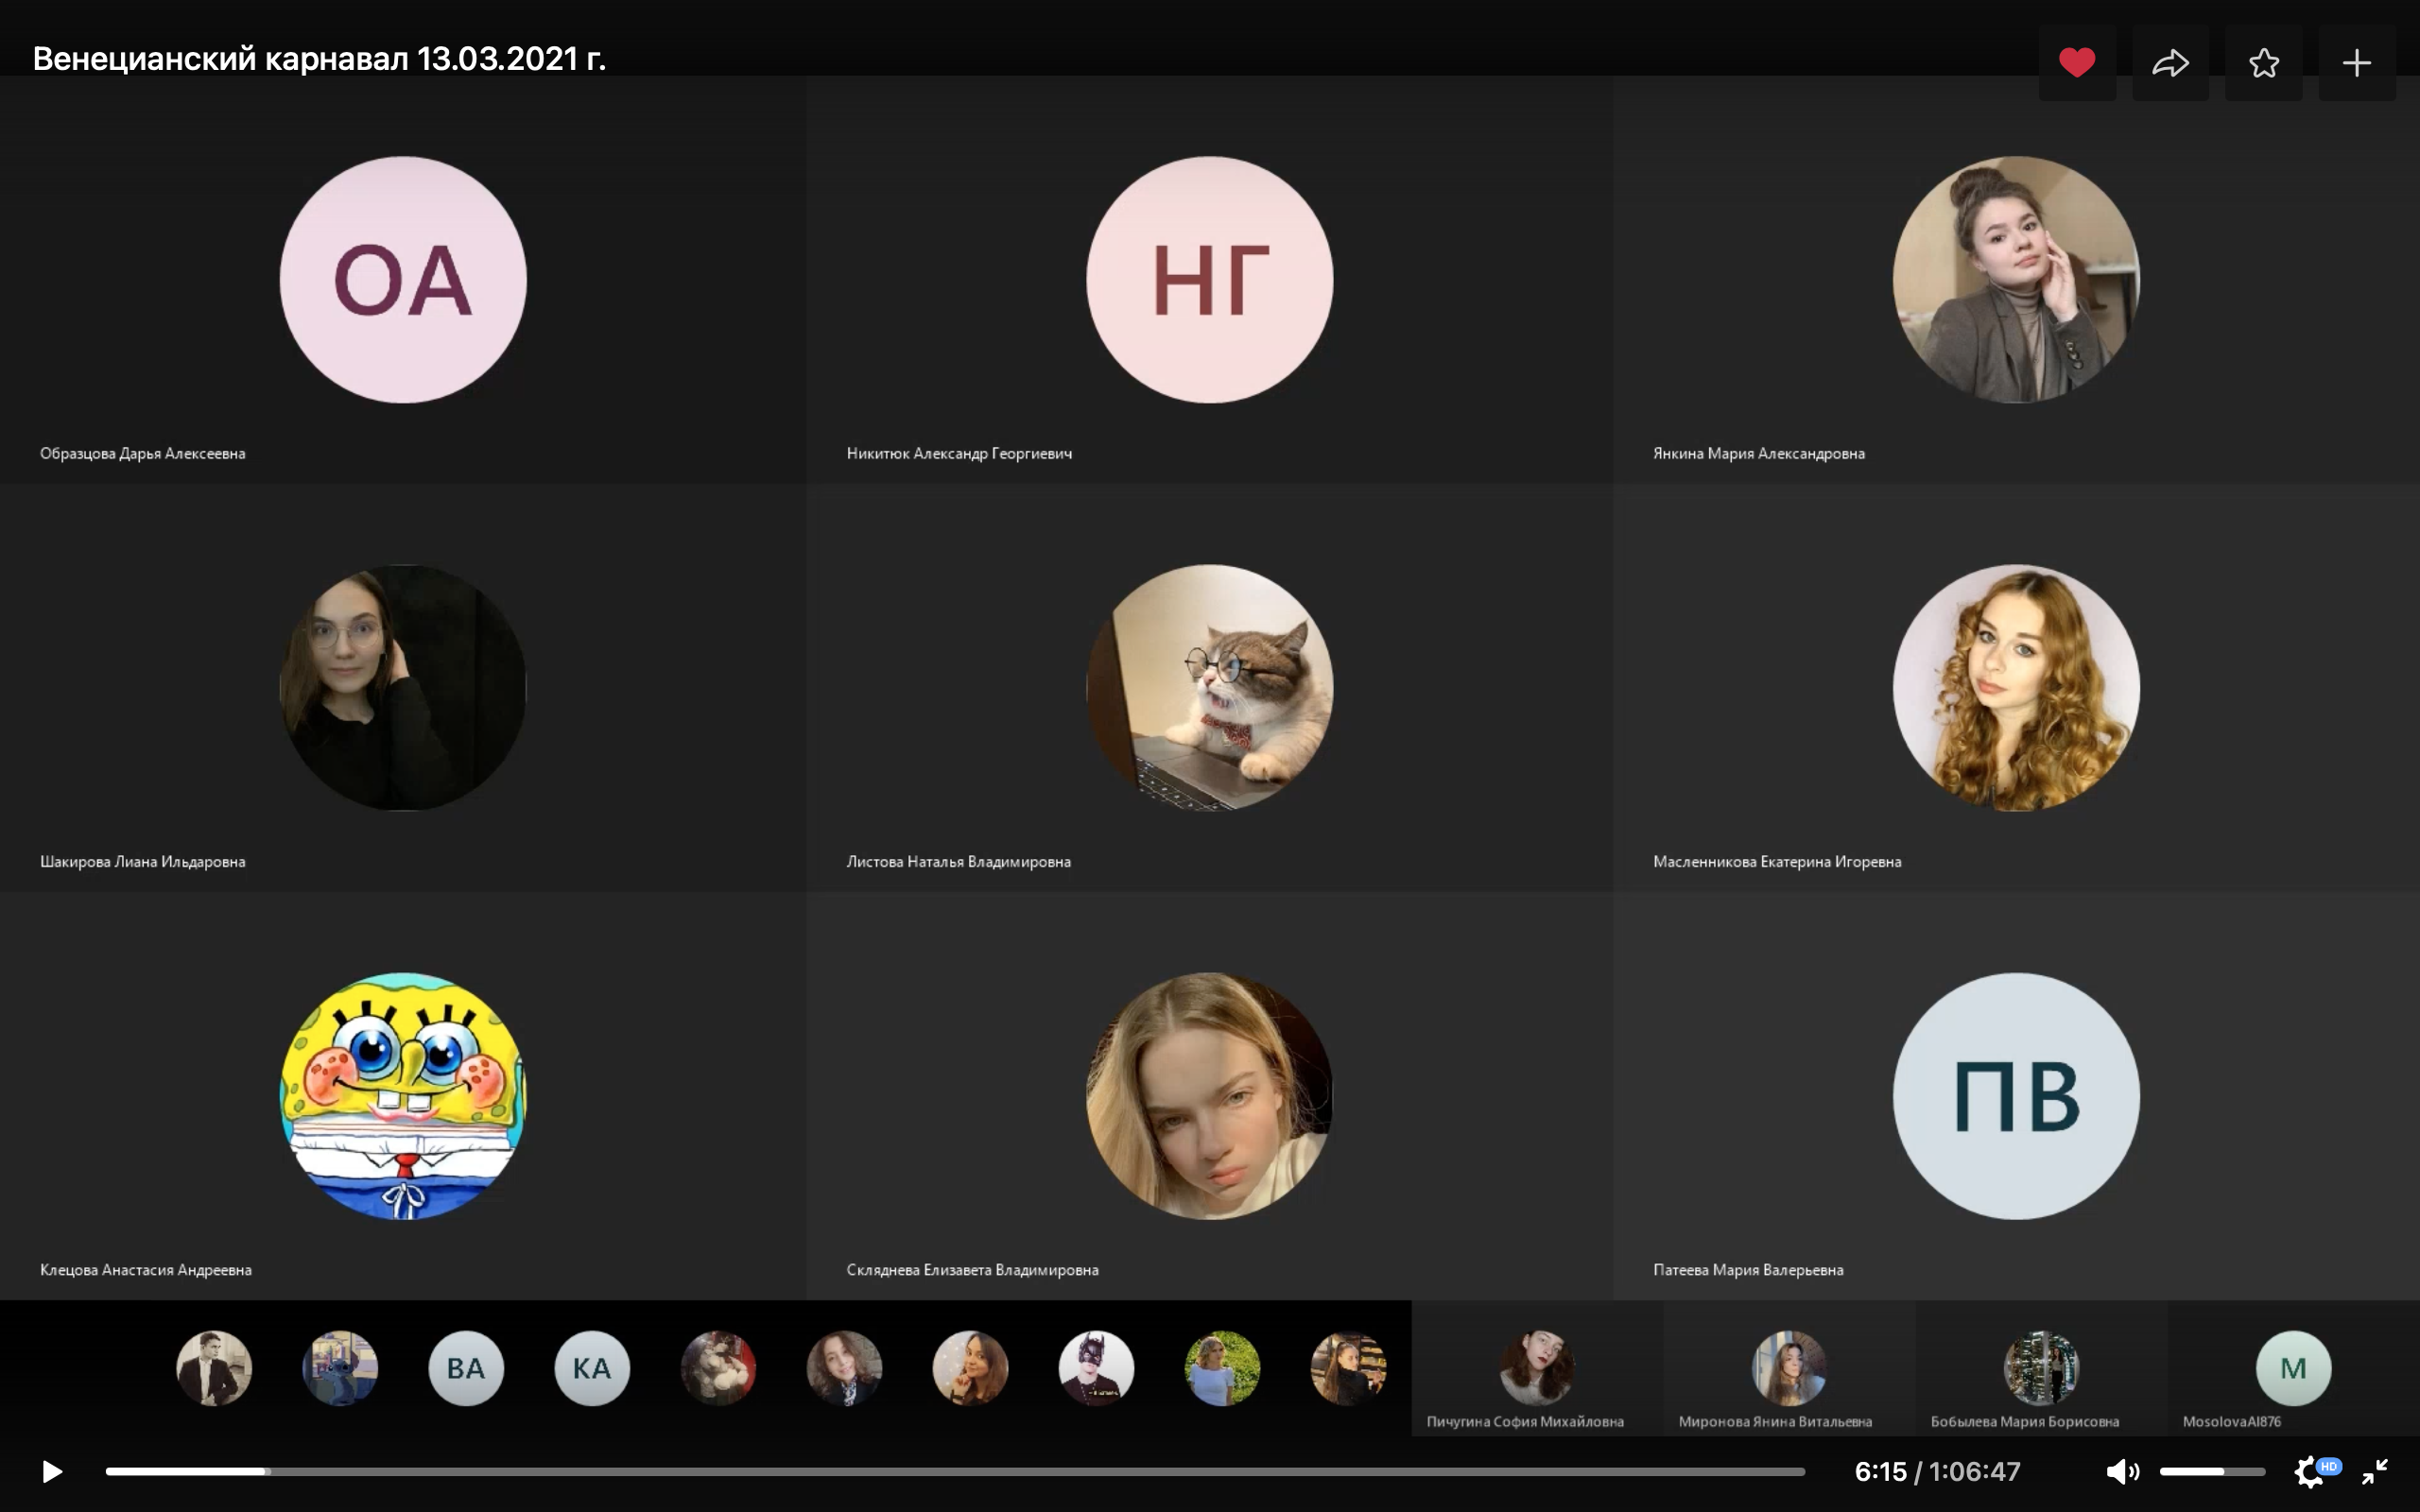
Task: Mute the video with speaker icon
Action: click(2120, 1471)
